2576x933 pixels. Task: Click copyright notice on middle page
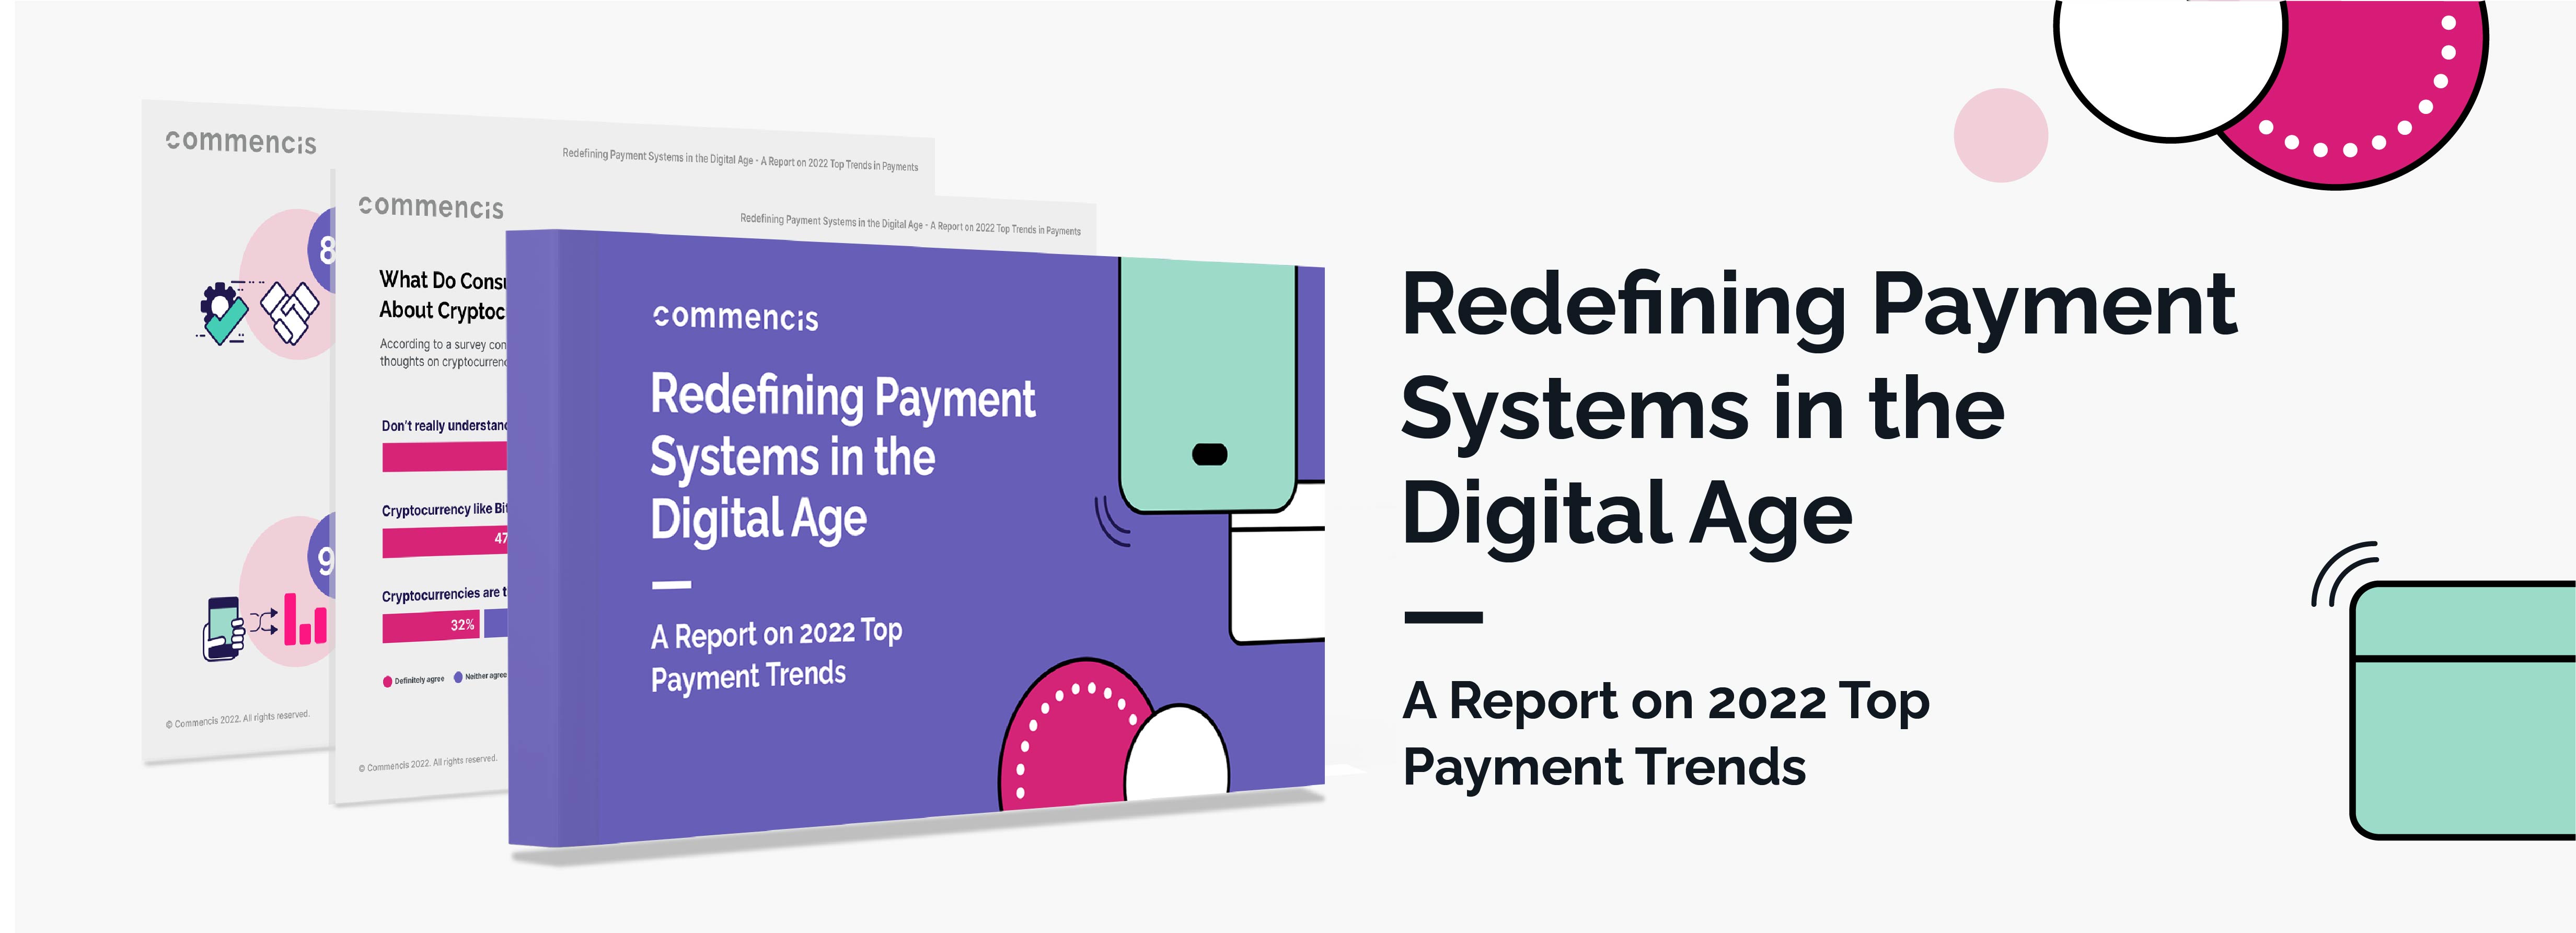click(428, 763)
